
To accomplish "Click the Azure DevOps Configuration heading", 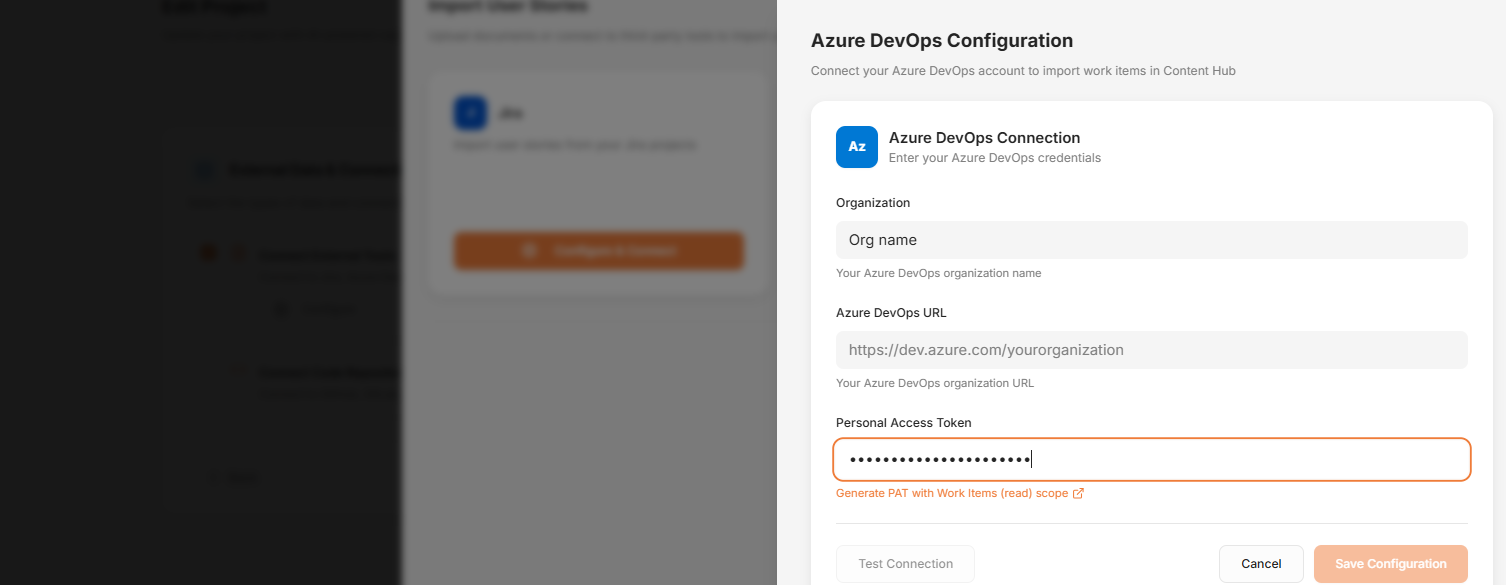I will (941, 41).
